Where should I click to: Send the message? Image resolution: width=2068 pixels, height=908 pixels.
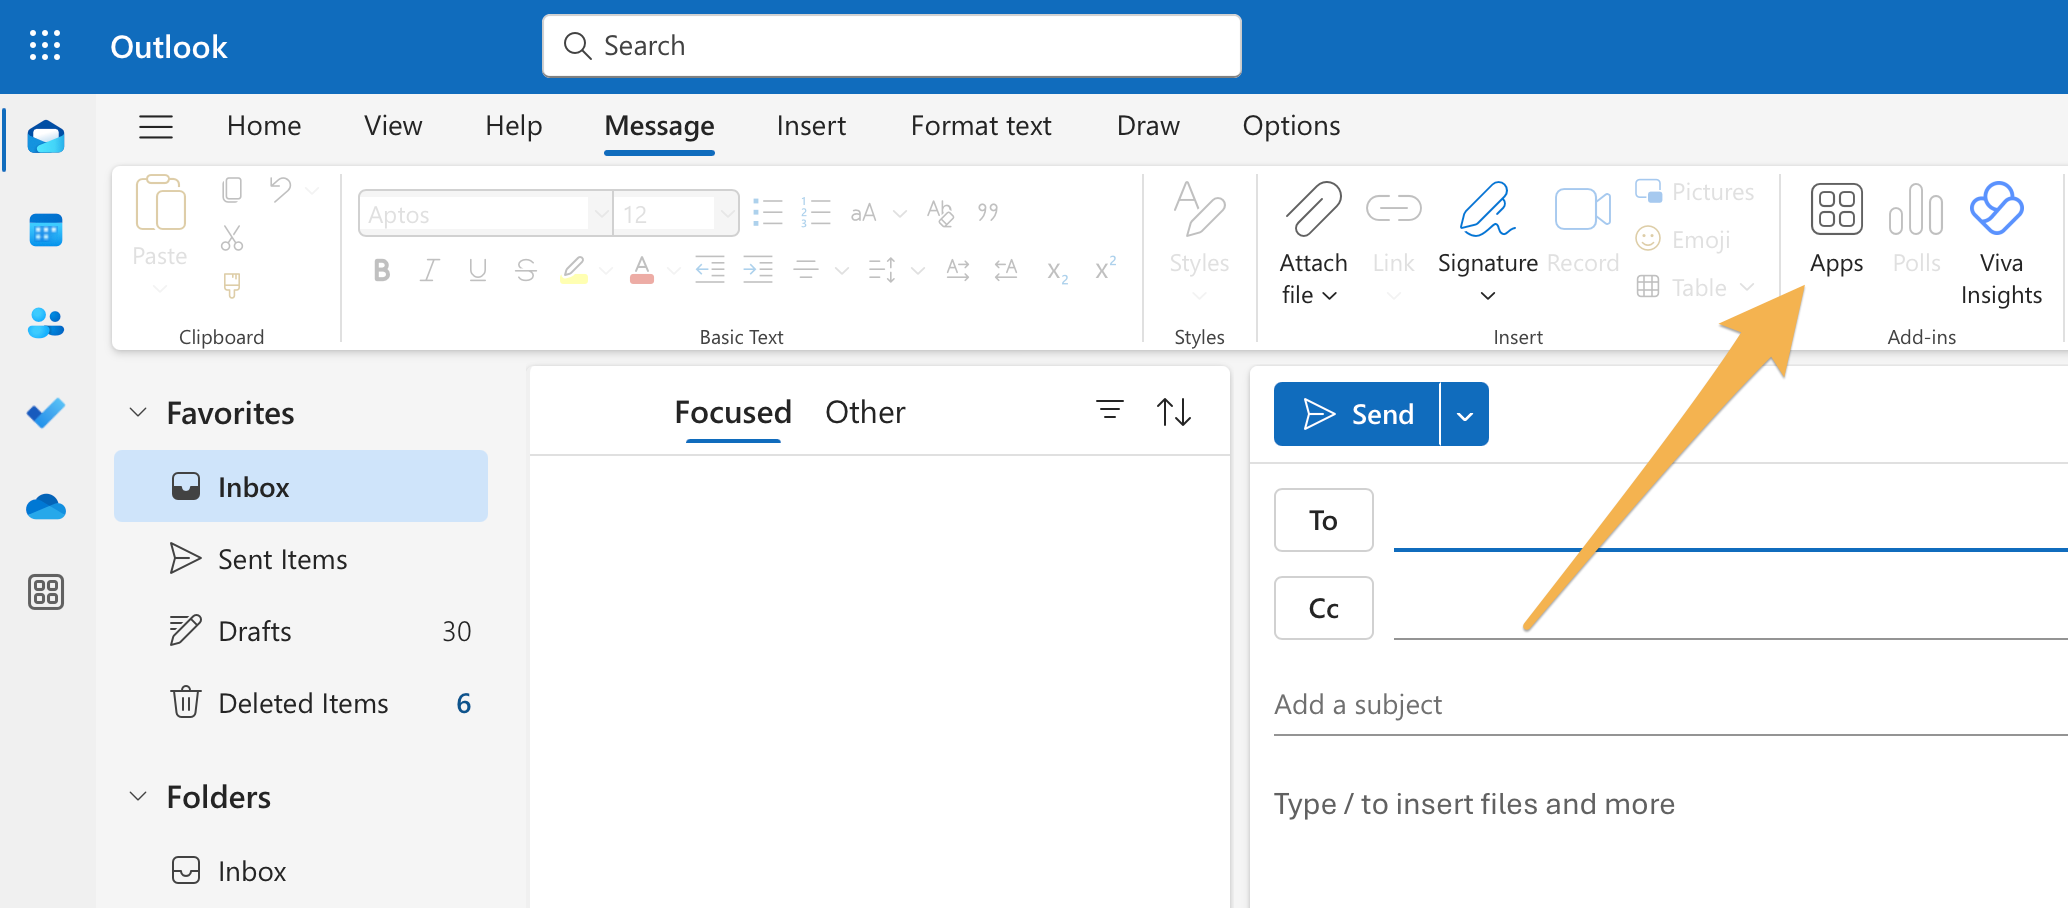pyautogui.click(x=1357, y=414)
